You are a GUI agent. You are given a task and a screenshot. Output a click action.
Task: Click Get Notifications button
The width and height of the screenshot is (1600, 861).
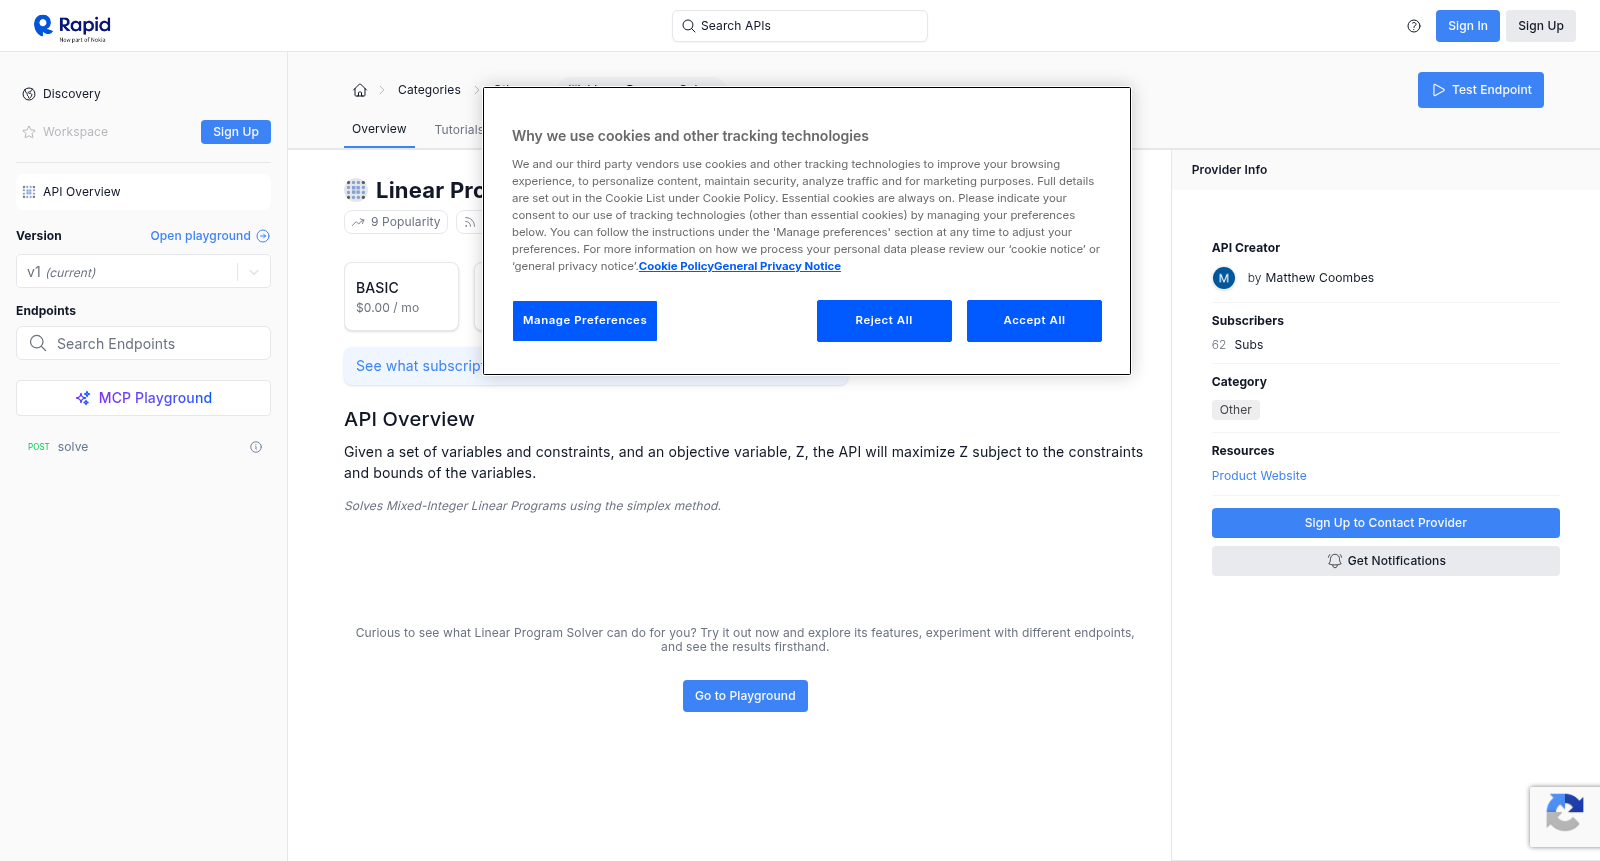pyautogui.click(x=1386, y=561)
